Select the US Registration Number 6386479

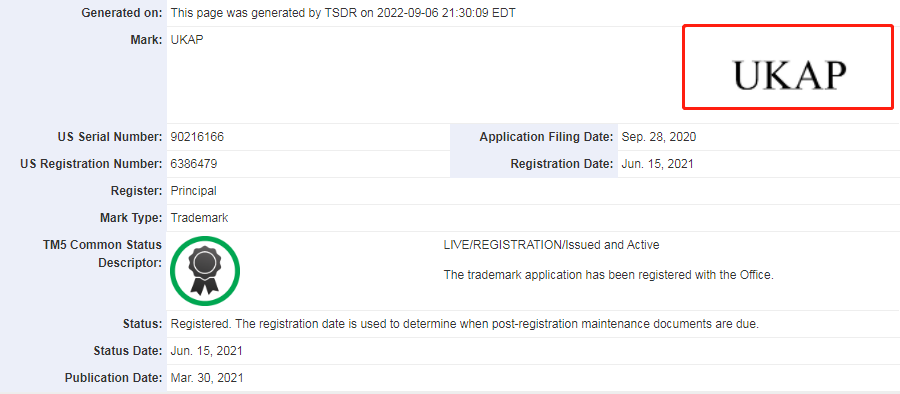tap(193, 164)
